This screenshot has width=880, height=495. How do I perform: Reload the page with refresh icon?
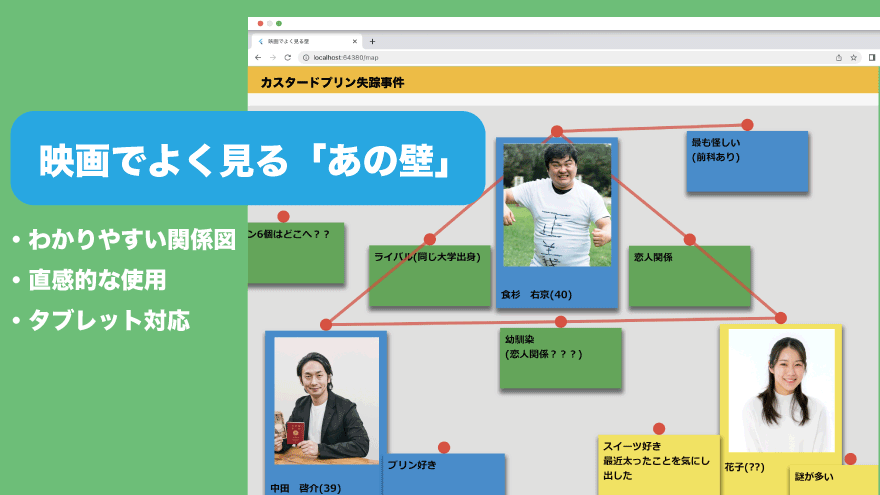tap(287, 57)
